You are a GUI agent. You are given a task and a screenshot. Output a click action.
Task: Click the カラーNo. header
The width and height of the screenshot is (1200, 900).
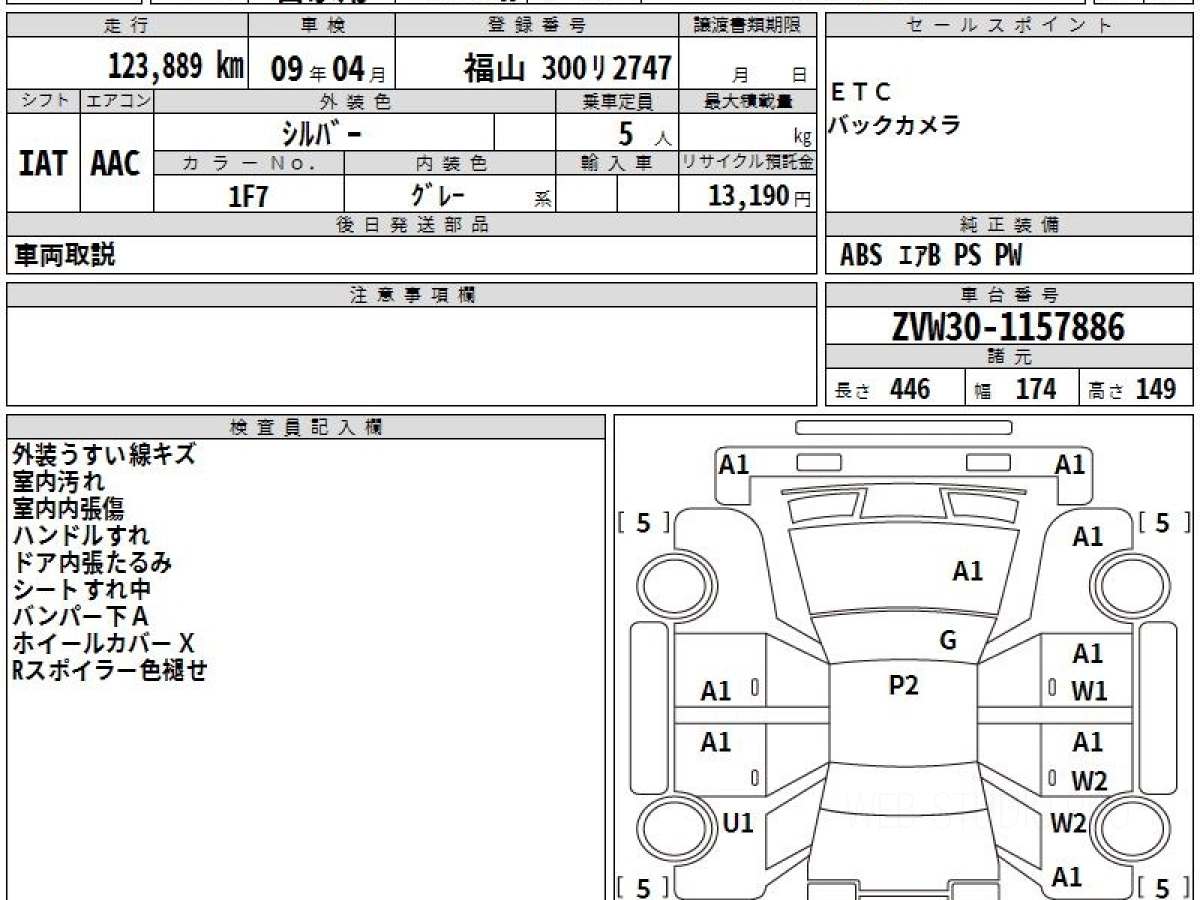249,163
